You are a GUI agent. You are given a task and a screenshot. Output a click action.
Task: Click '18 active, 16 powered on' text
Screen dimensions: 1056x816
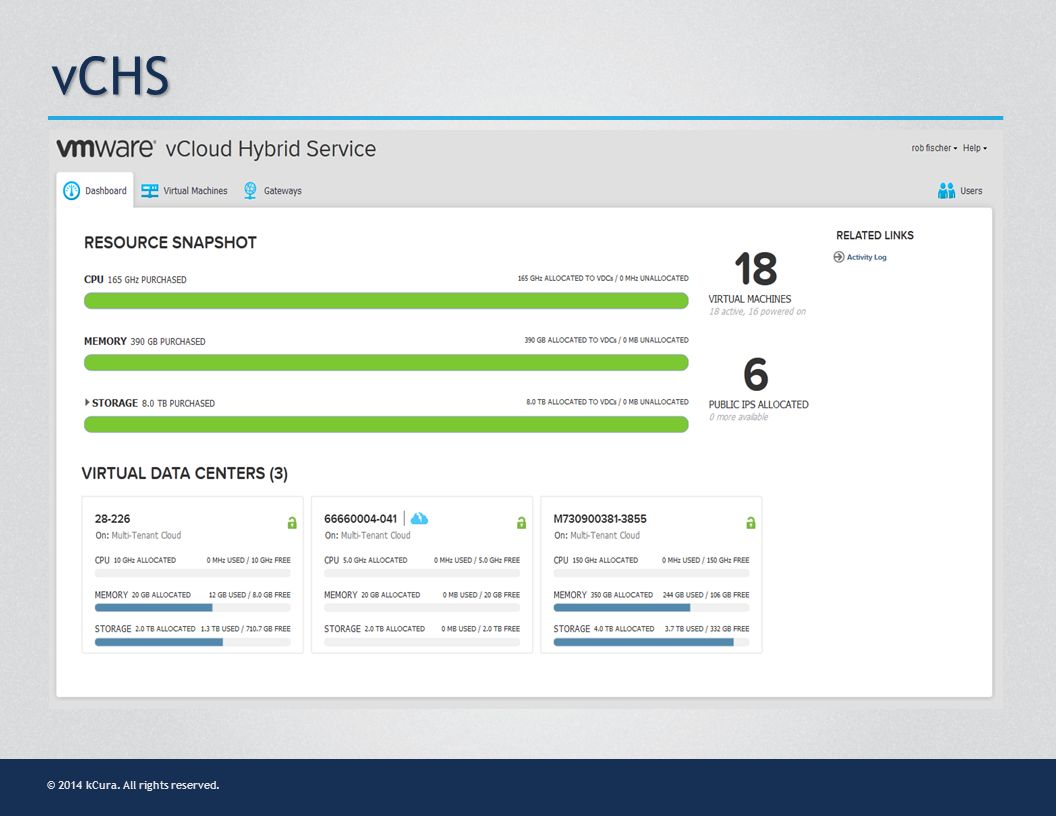click(x=757, y=311)
